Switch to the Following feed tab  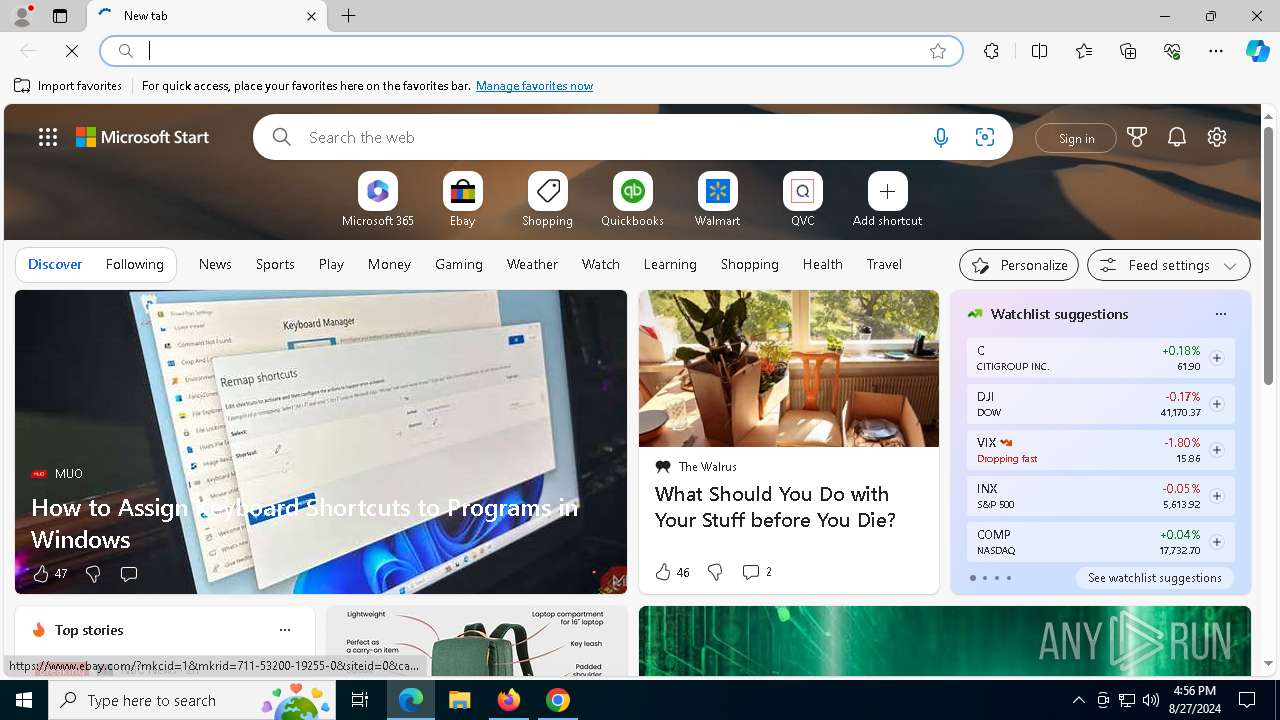134,264
